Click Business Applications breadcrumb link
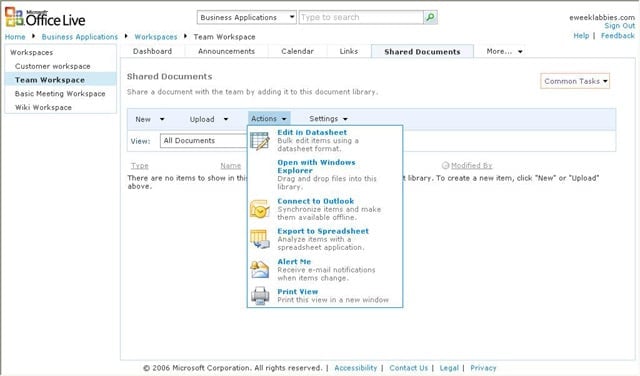This screenshot has height=376, width=640. pyautogui.click(x=80, y=37)
